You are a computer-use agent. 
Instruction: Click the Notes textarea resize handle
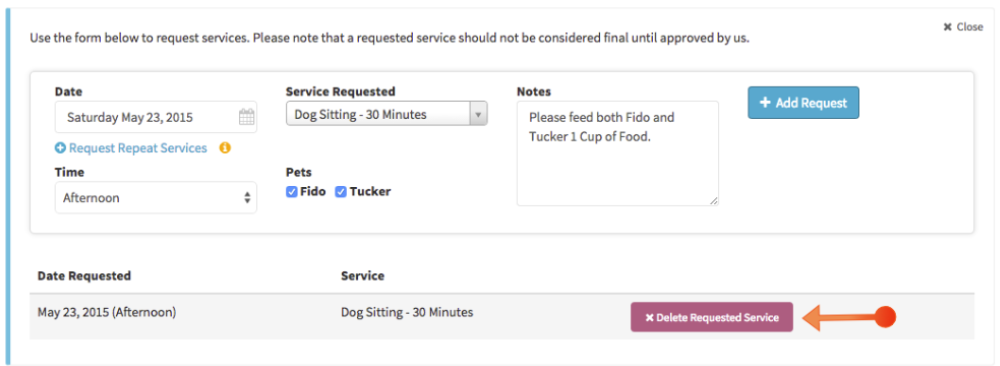(713, 200)
